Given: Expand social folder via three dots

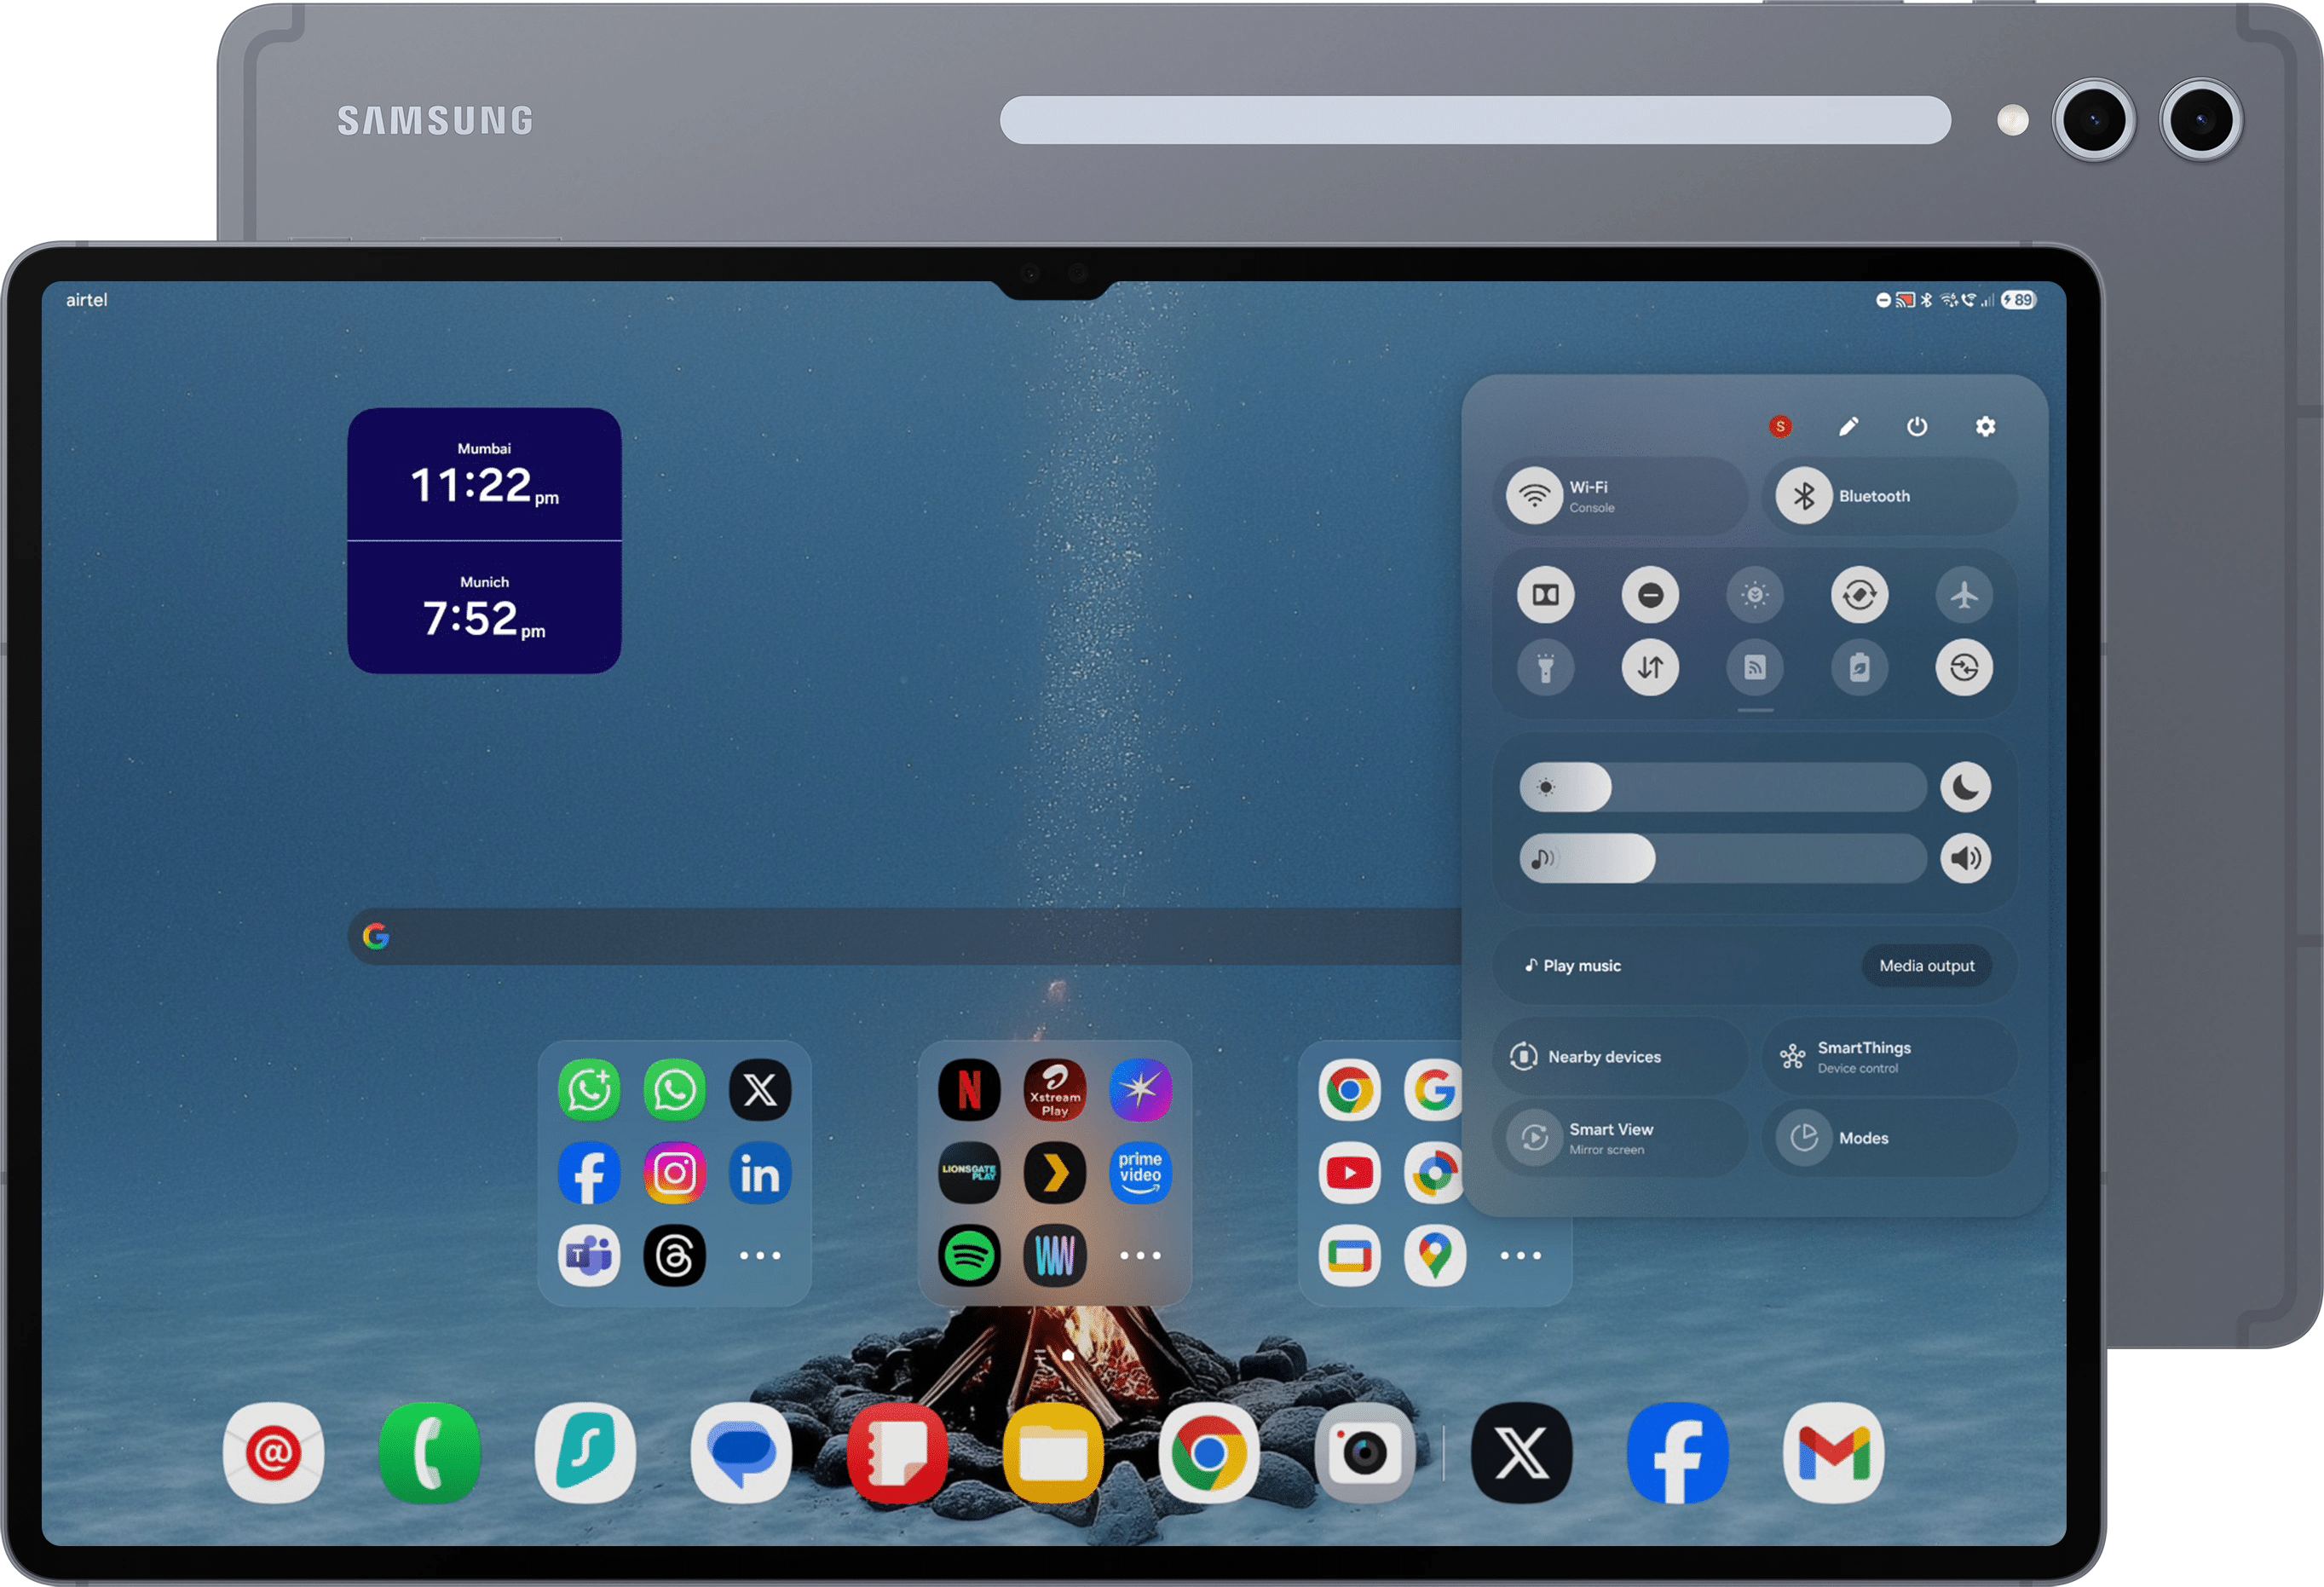Looking at the screenshot, I should pos(759,1255).
